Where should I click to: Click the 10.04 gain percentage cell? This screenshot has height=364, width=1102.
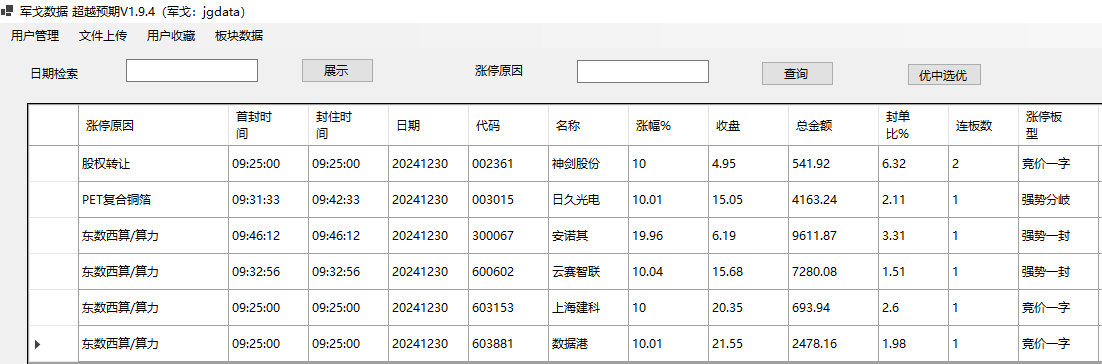tap(669, 271)
